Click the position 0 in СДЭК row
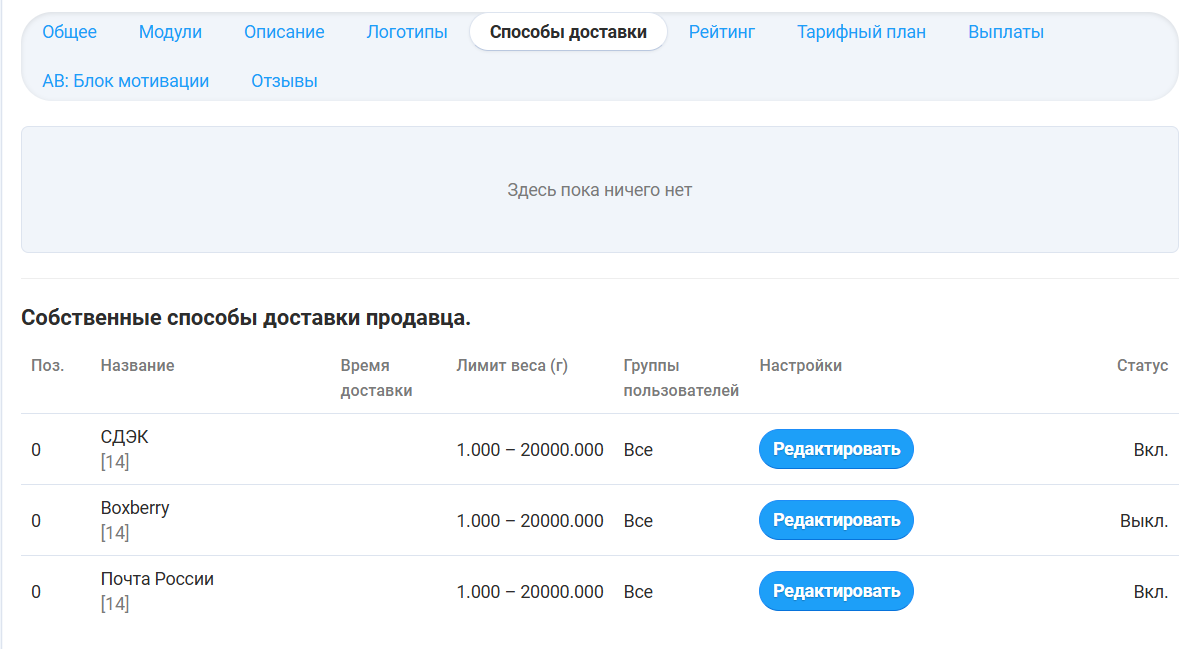The width and height of the screenshot is (1191, 649). (x=36, y=450)
